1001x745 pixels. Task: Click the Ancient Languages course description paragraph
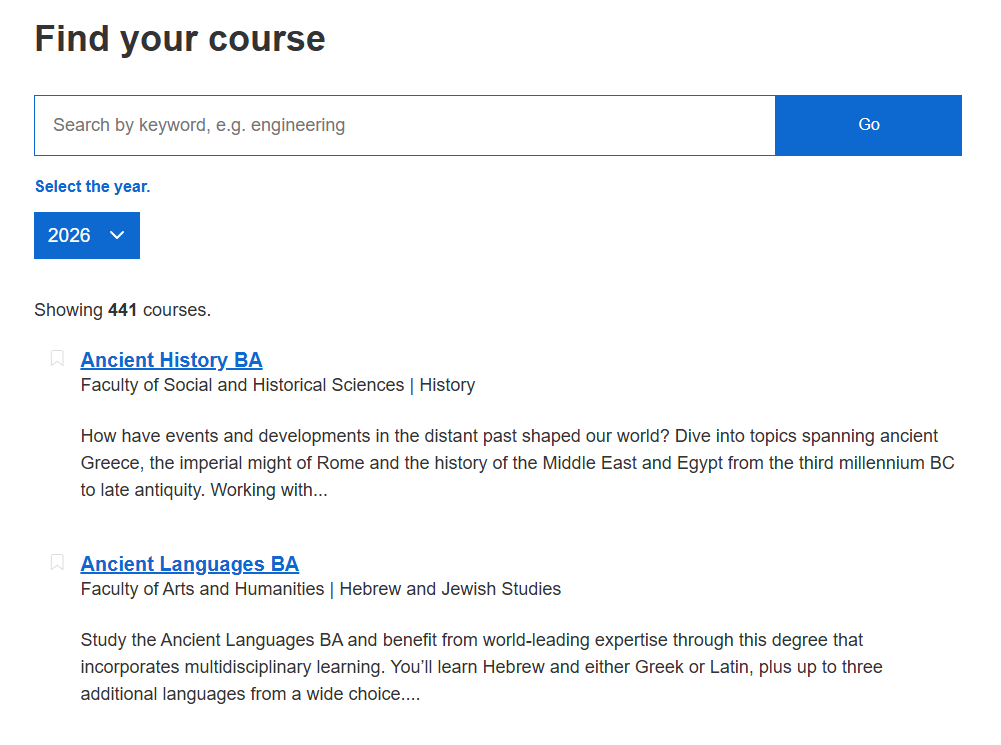pos(481,667)
